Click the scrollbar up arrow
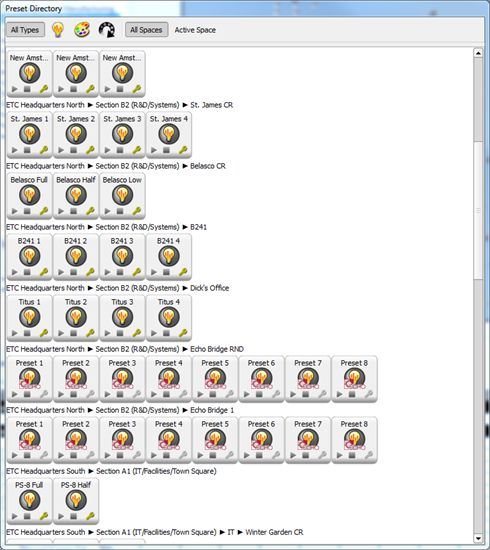The height and width of the screenshot is (550, 490). coord(478,53)
